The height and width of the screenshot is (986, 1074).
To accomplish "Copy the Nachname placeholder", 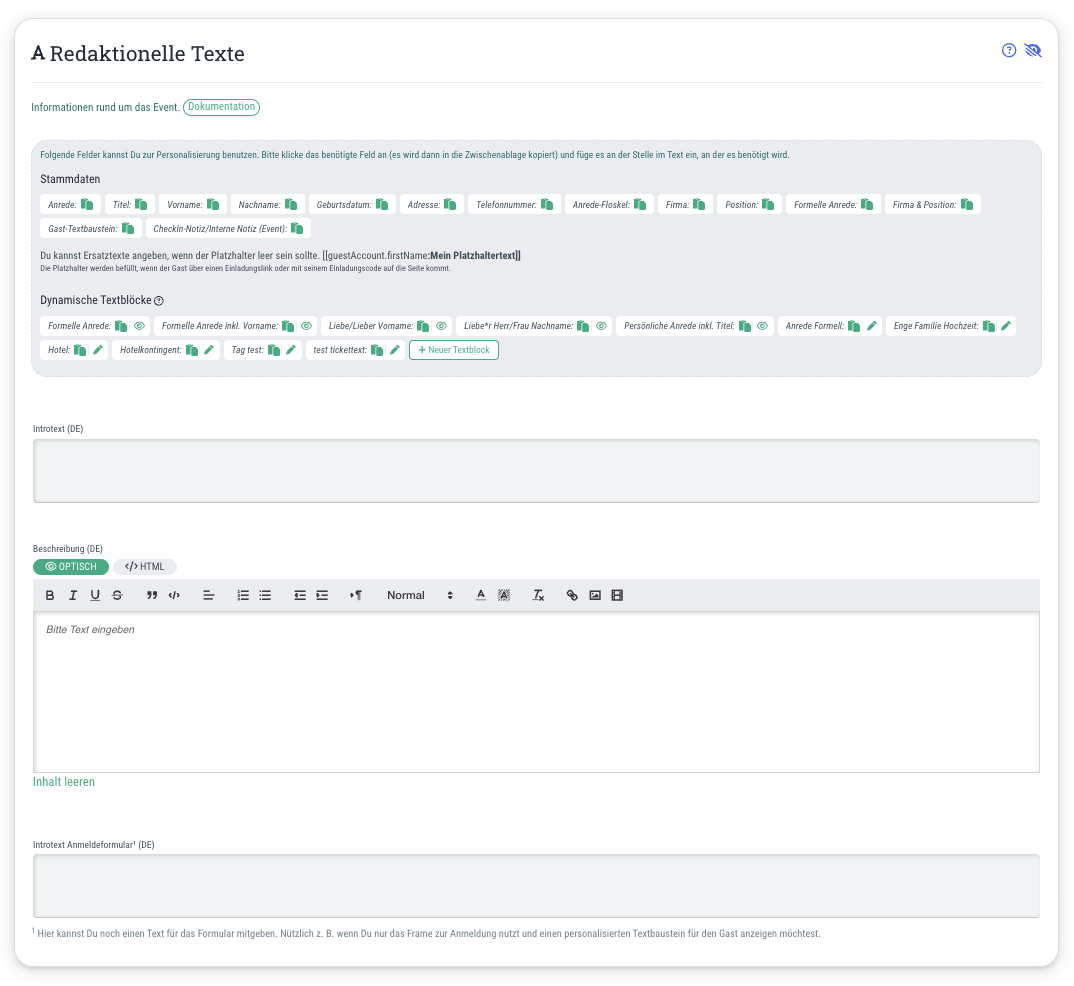I will point(291,204).
